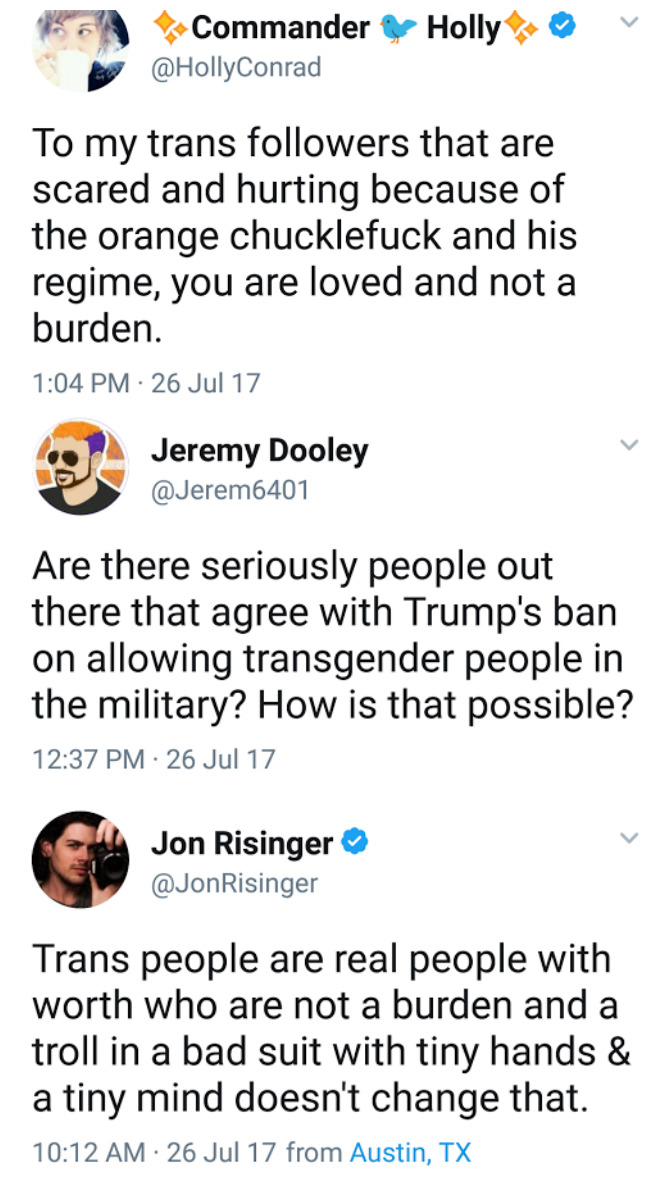Open the @HollyConrad handle
Image resolution: width=672 pixels, height=1200 pixels.
(x=235, y=69)
